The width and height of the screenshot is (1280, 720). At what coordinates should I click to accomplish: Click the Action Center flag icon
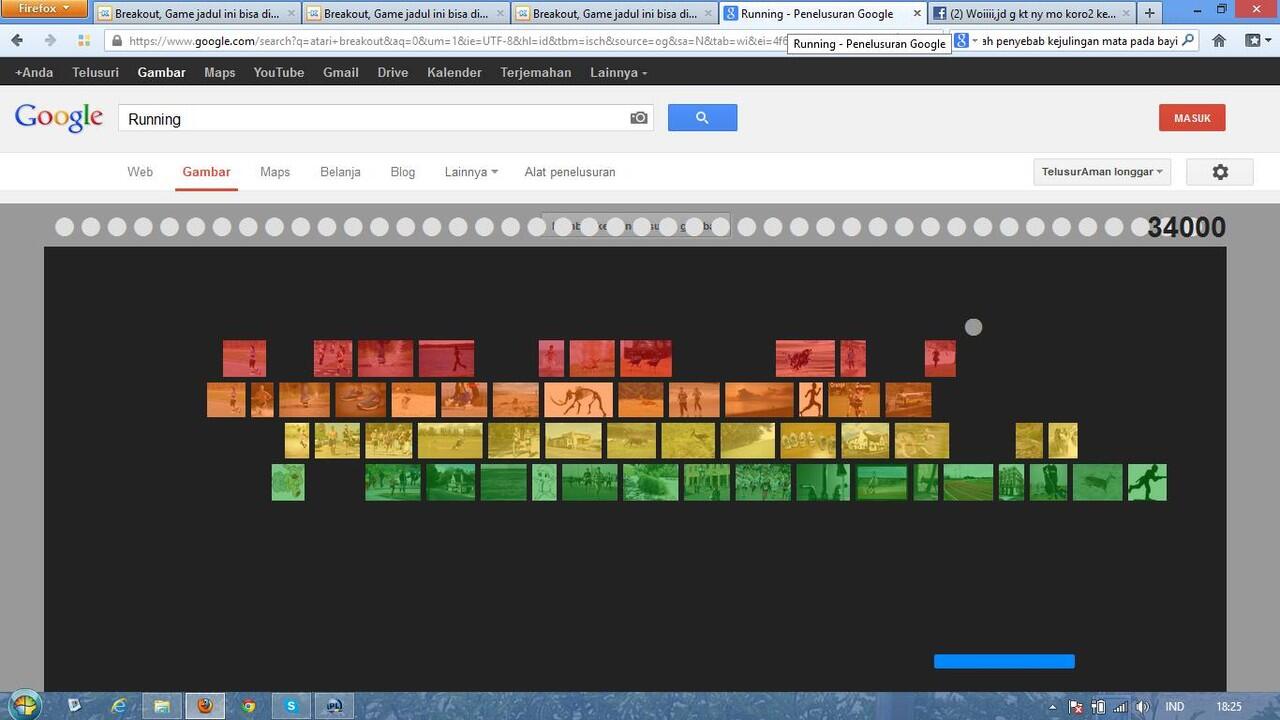(x=1076, y=707)
